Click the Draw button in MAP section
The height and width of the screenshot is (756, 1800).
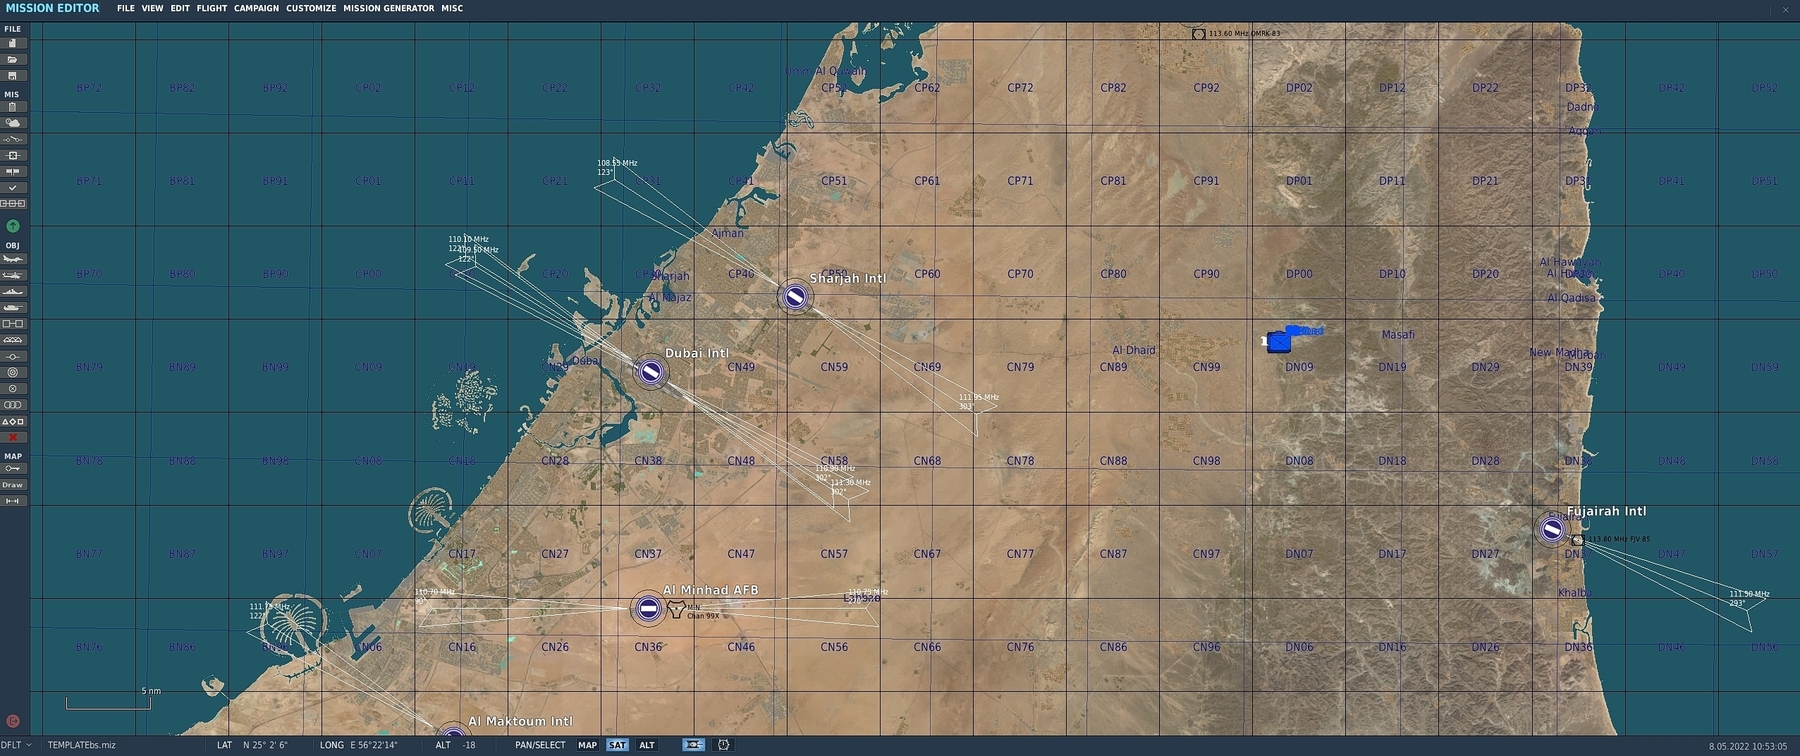(13, 485)
